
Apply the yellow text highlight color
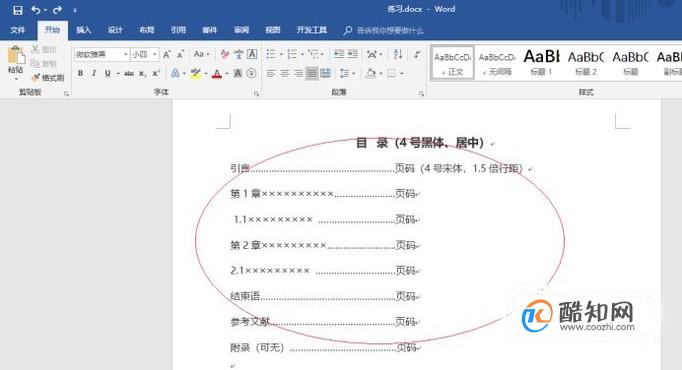point(195,73)
